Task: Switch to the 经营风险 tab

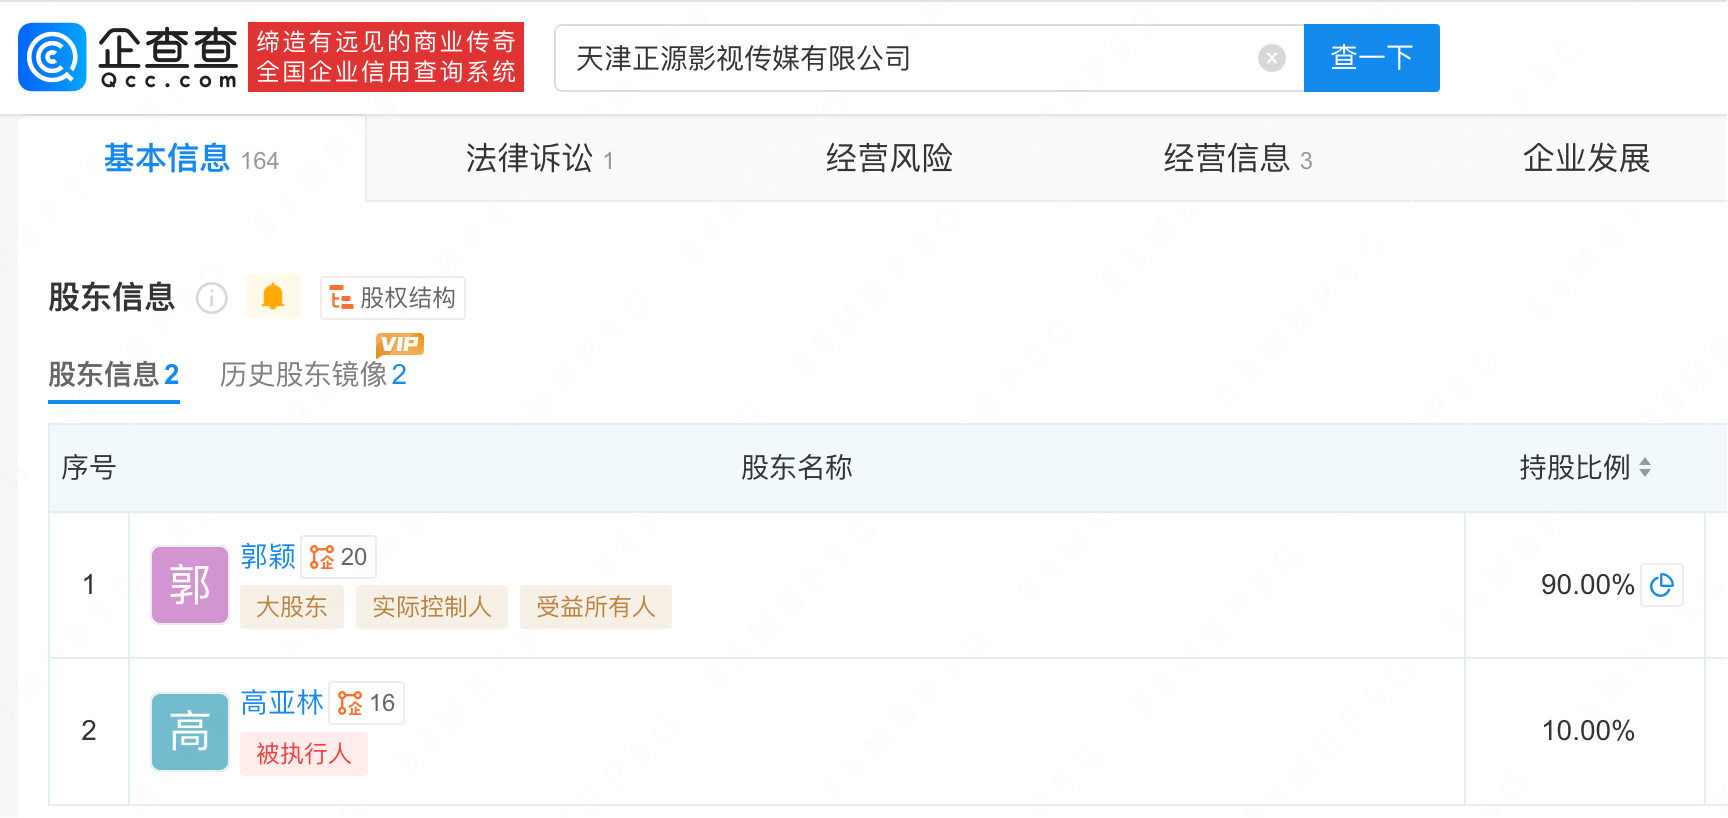Action: [x=889, y=159]
